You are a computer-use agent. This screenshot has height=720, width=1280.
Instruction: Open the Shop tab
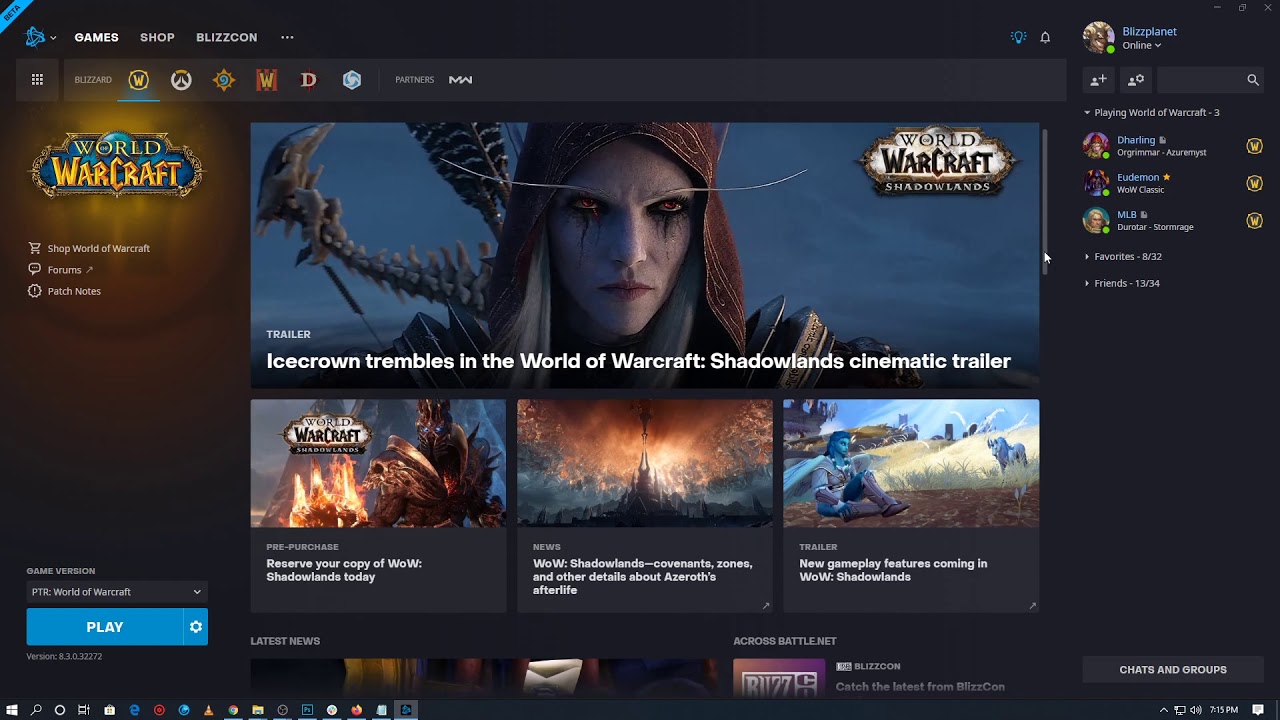pyautogui.click(x=157, y=37)
